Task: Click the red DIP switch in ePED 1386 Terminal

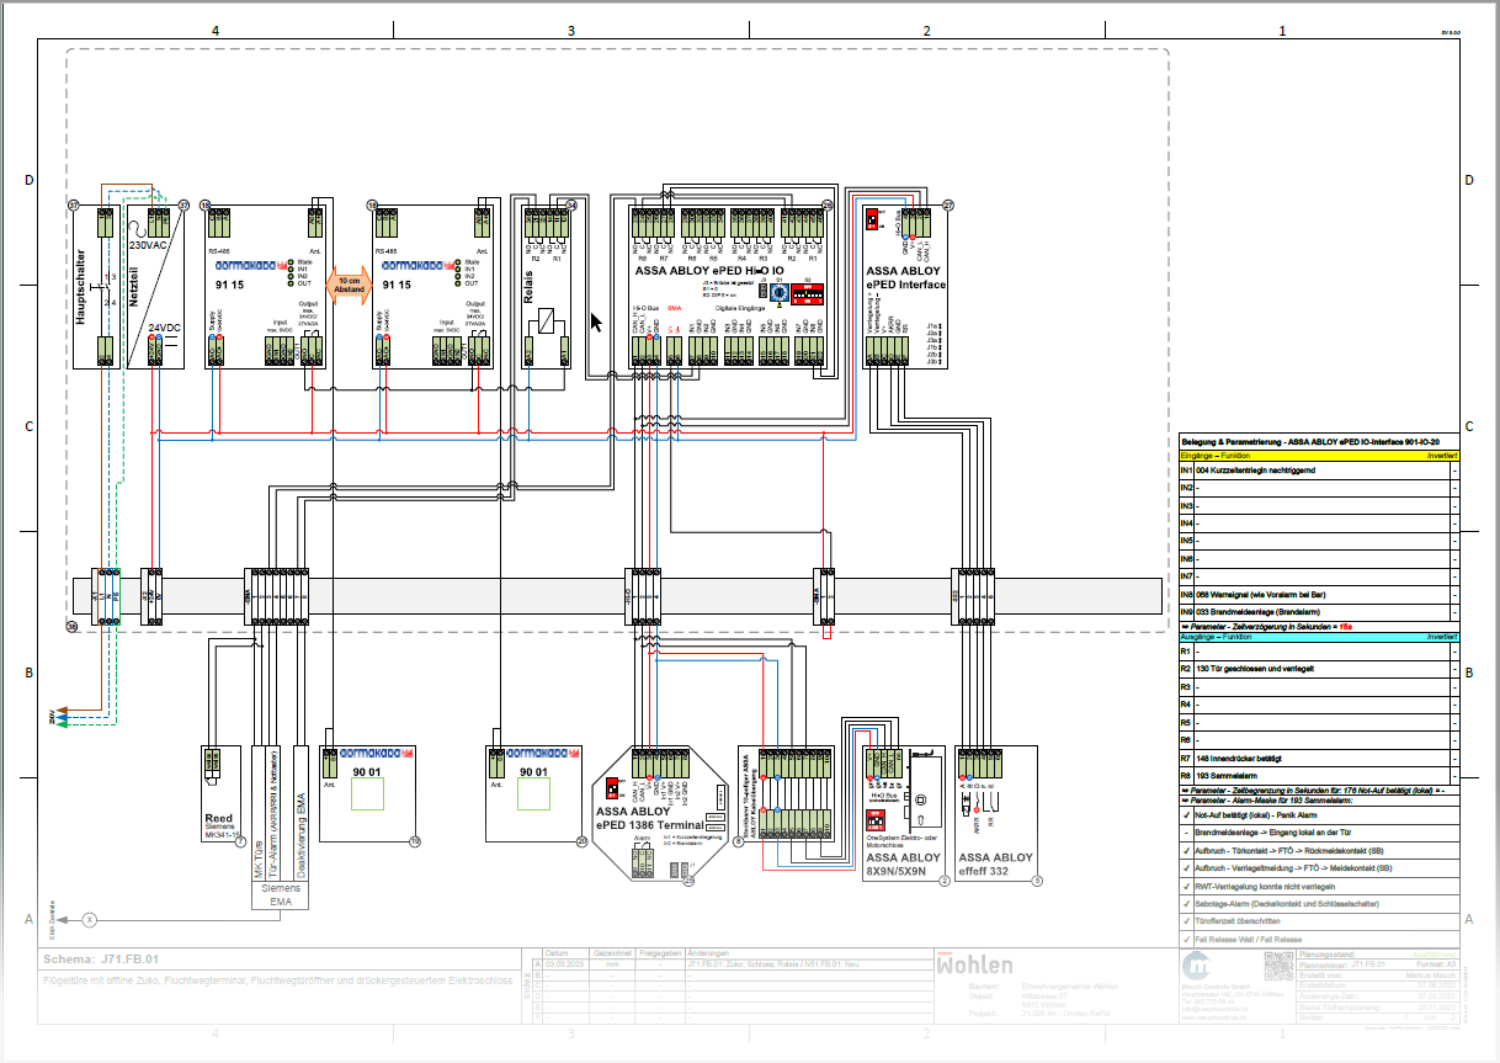Action: [x=612, y=788]
